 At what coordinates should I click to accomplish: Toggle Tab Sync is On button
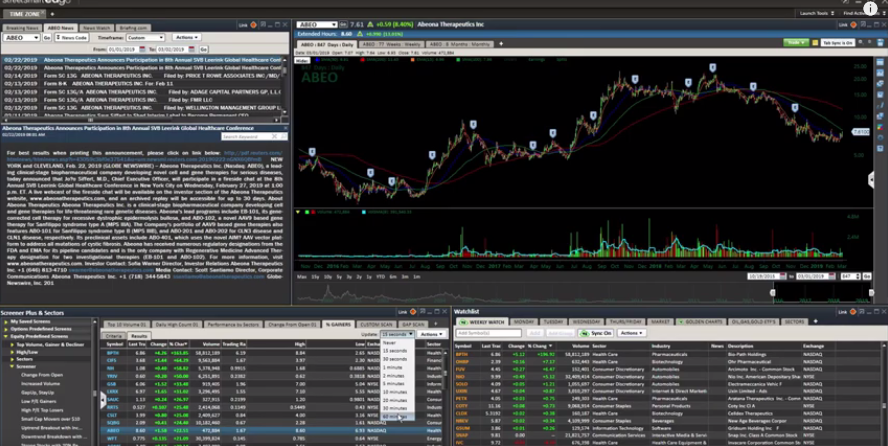838,42
